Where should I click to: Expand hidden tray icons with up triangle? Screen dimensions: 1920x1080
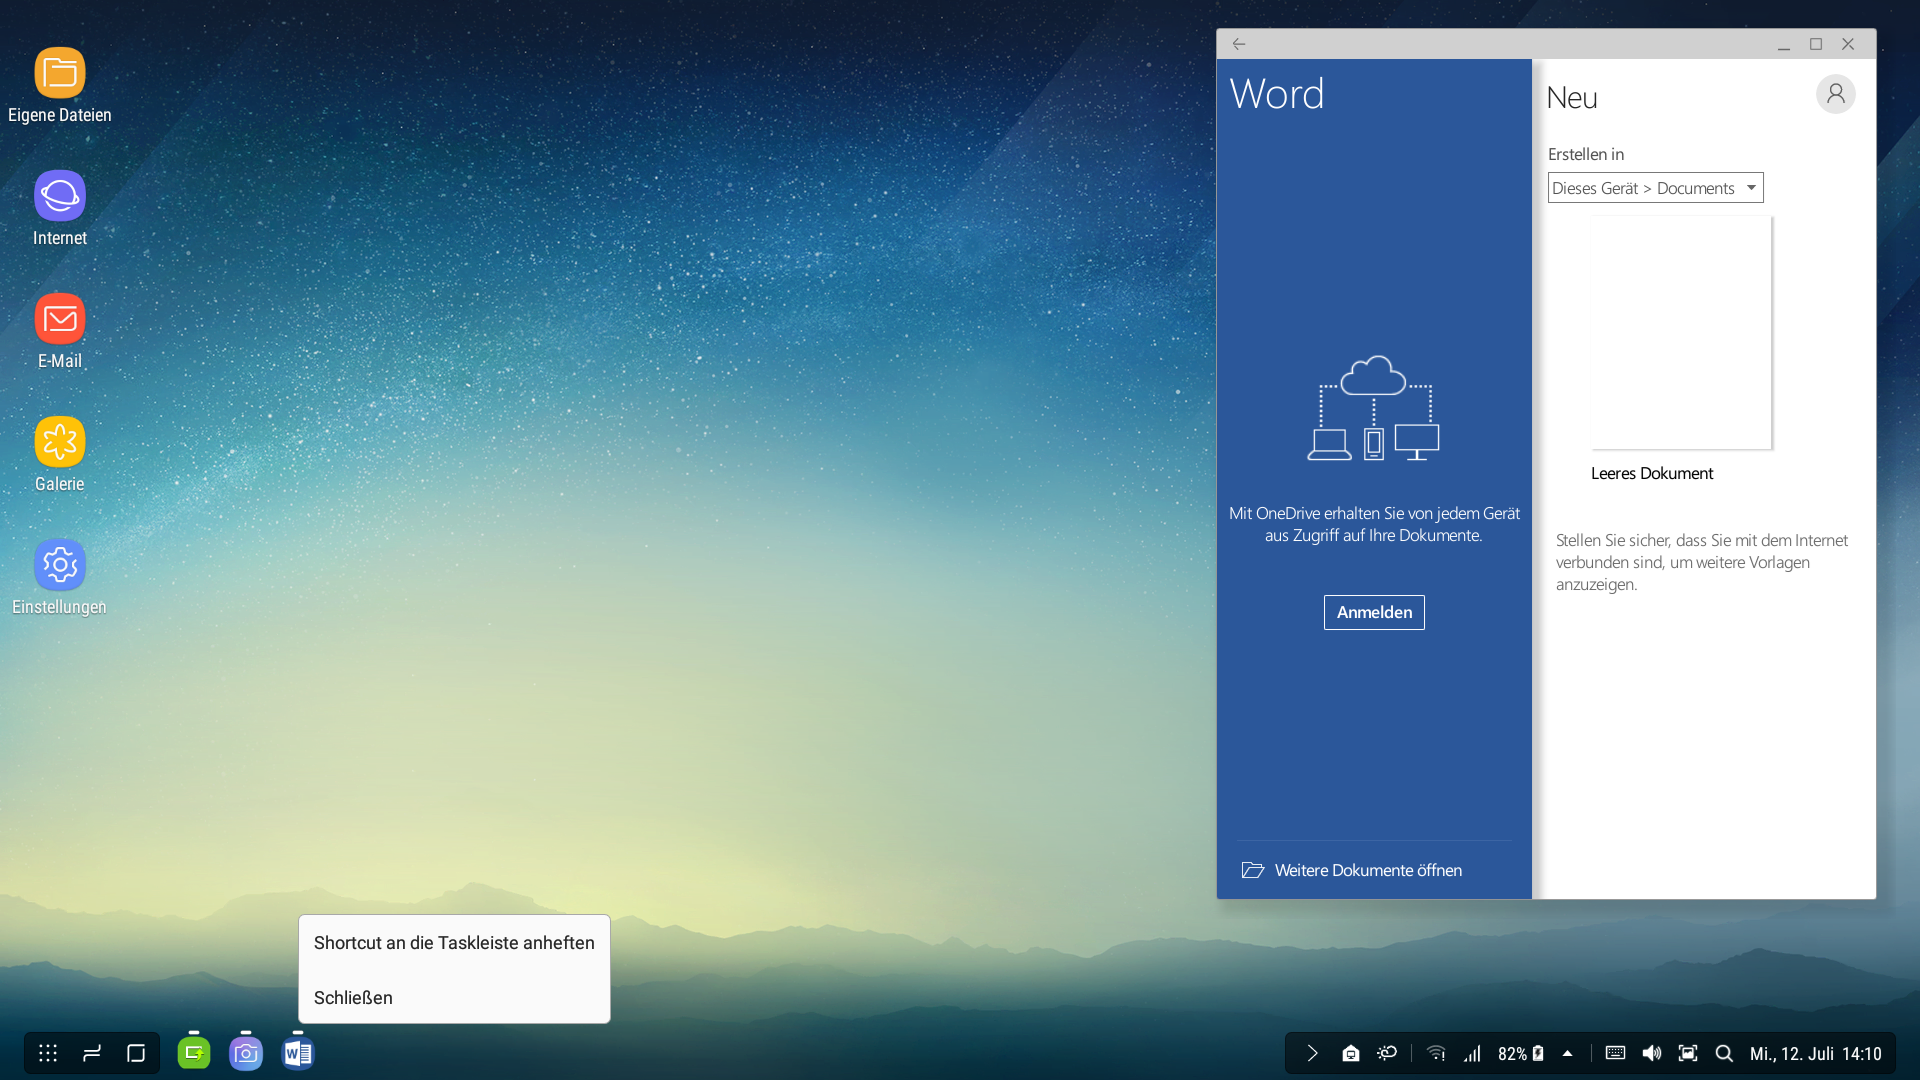[x=1568, y=1053]
